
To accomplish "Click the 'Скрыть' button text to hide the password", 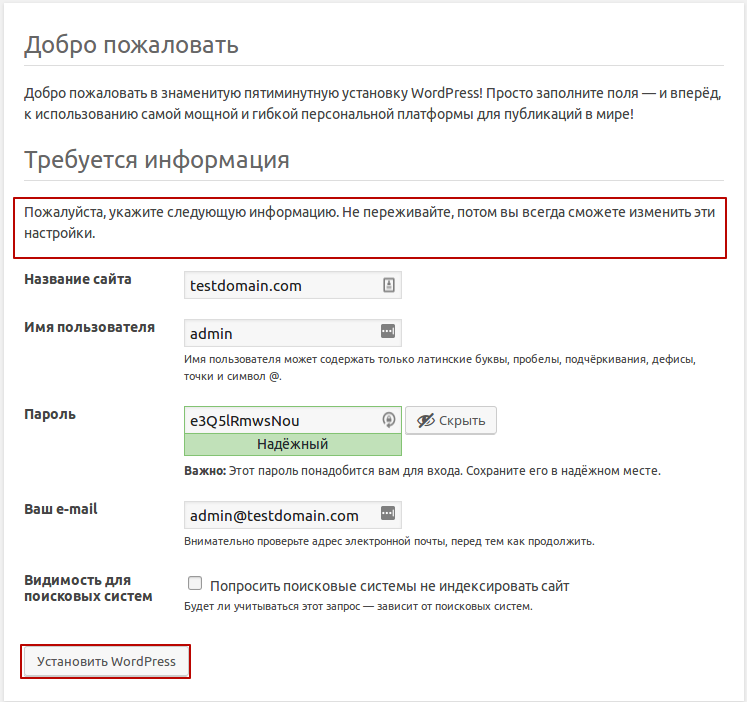I will coord(462,421).
